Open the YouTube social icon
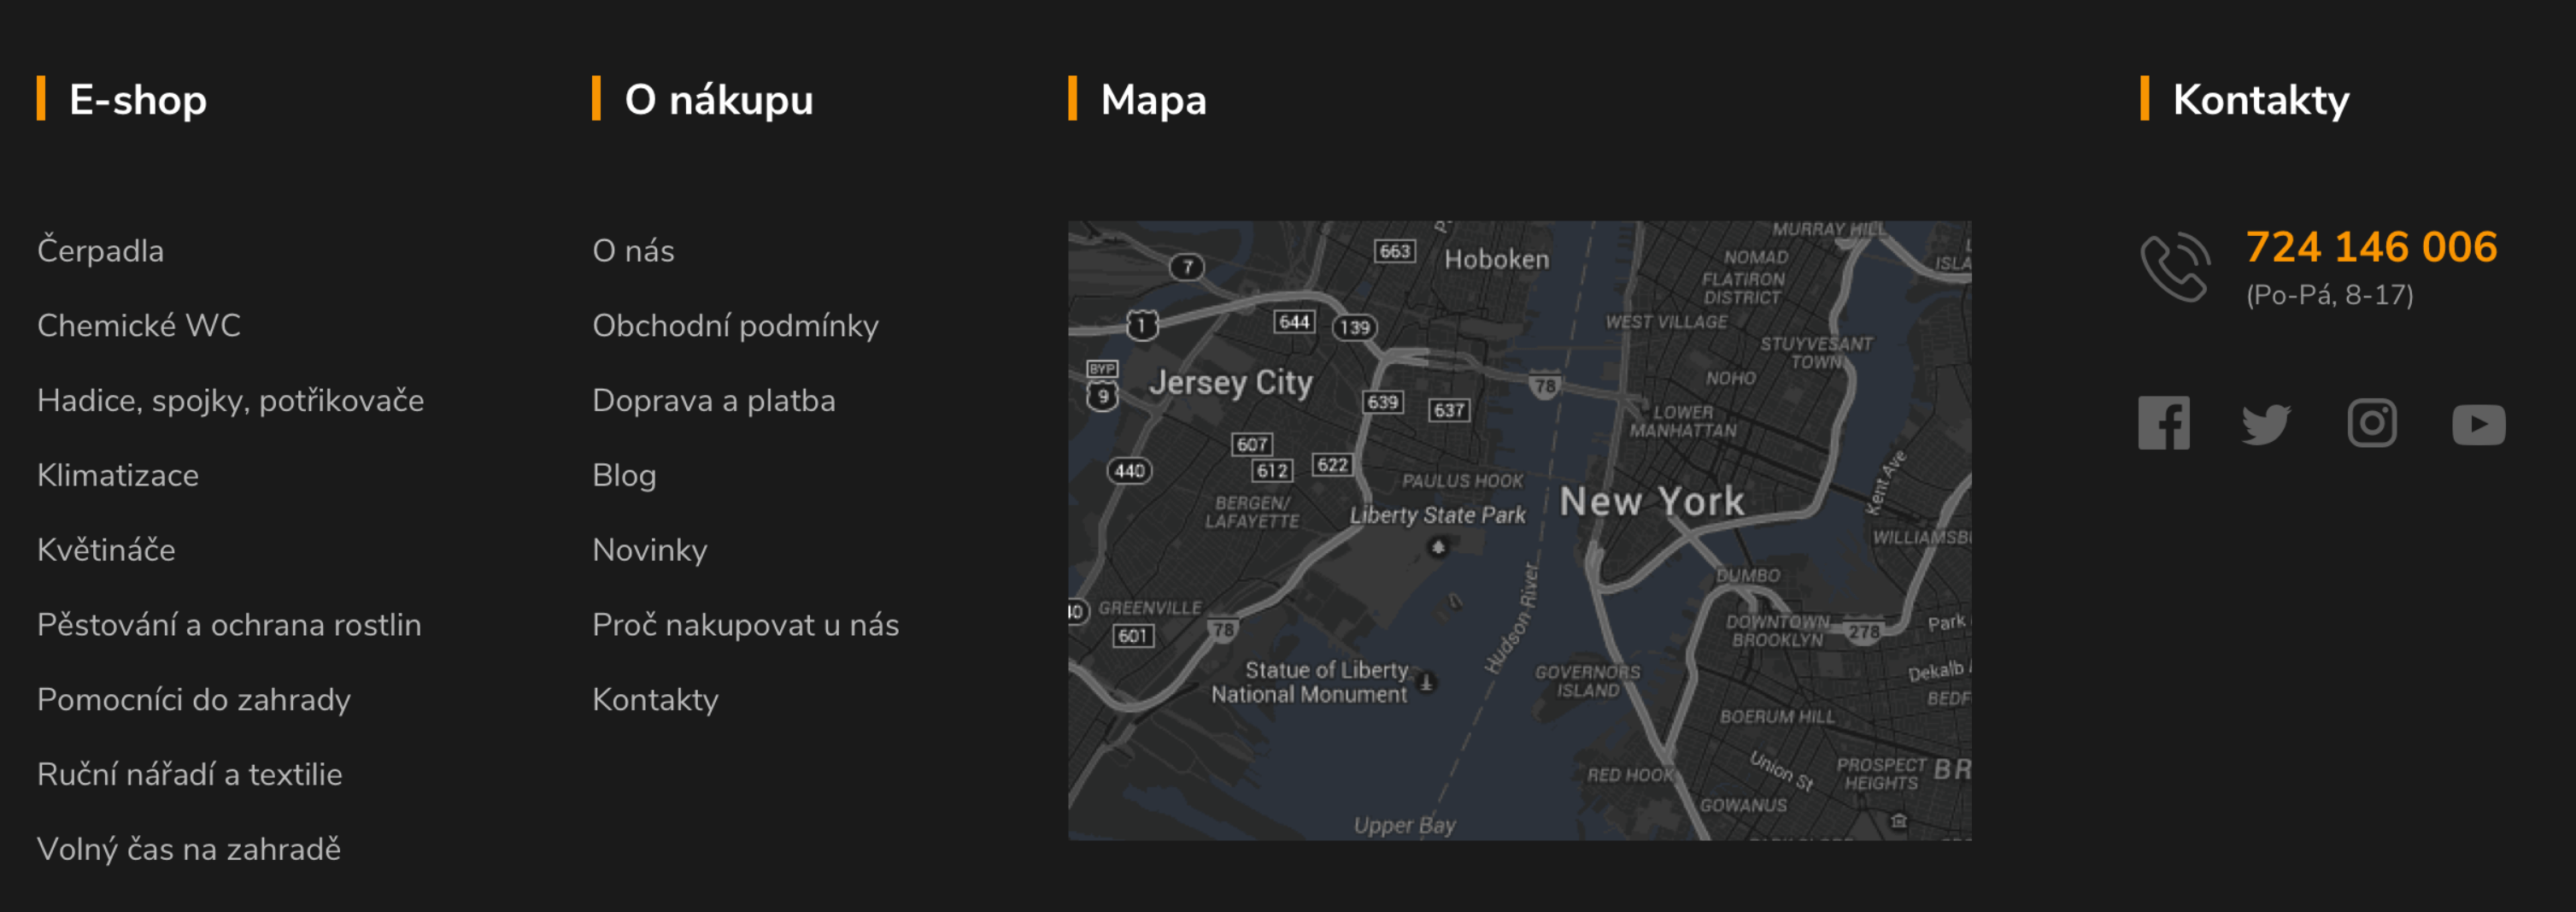The width and height of the screenshot is (2576, 912). 2478,424
